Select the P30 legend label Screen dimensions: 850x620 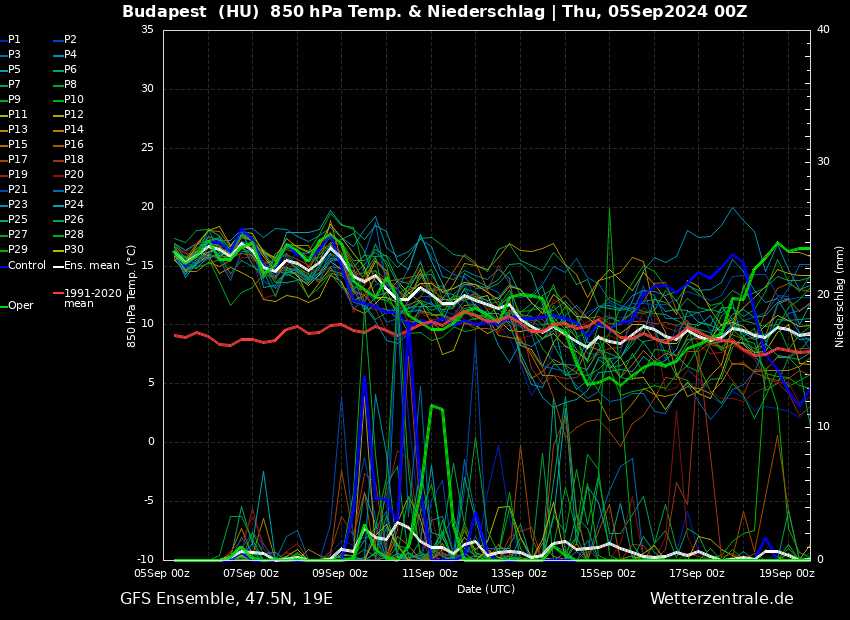click(74, 250)
